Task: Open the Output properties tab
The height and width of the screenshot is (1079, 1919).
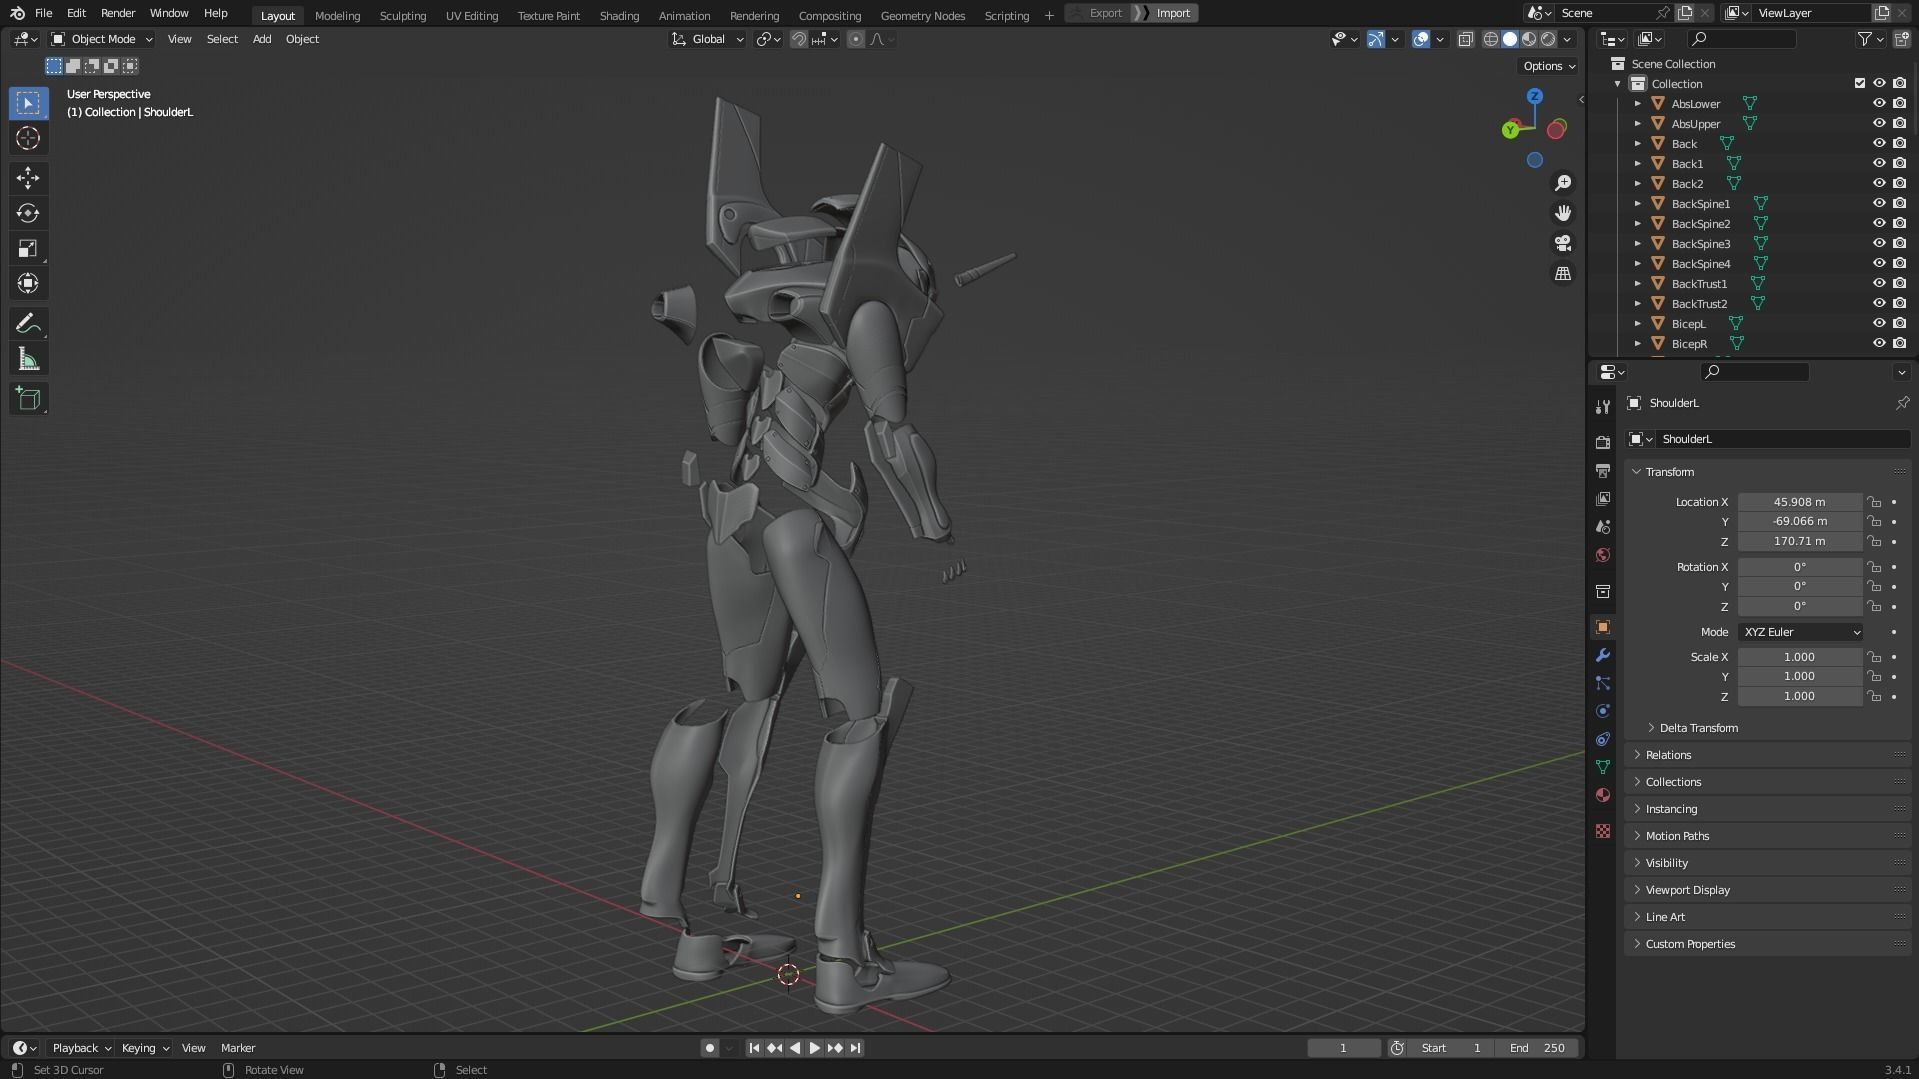Action: (x=1603, y=470)
